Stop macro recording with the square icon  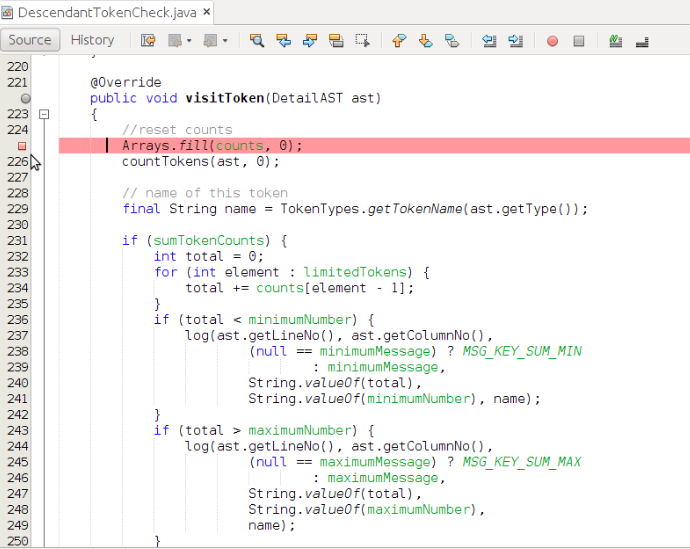click(x=578, y=41)
